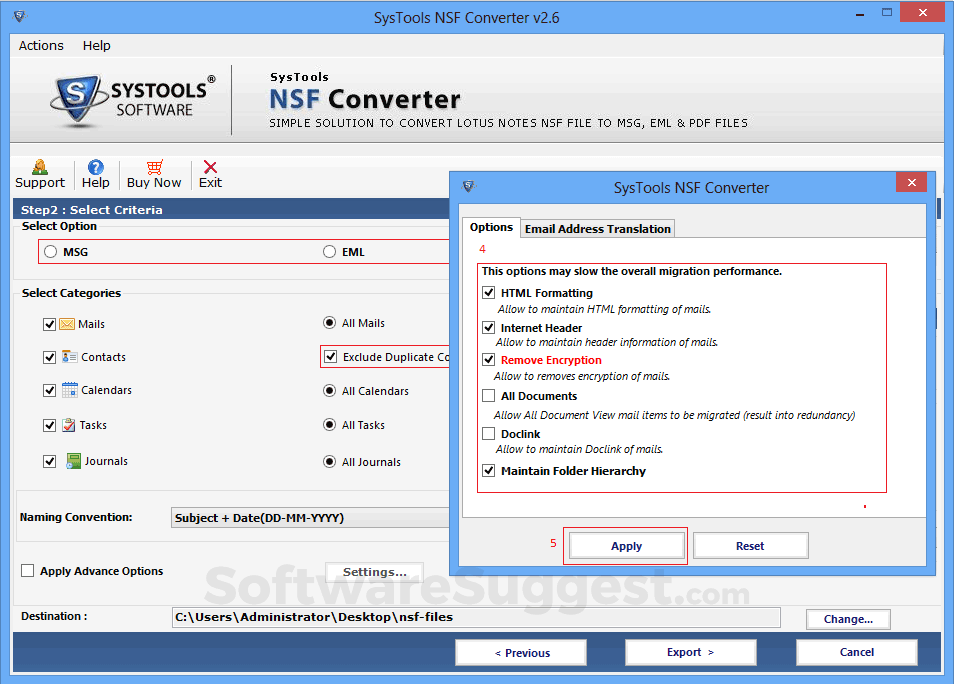Click the Reset button
Image resolution: width=954 pixels, height=684 pixels.
point(750,546)
